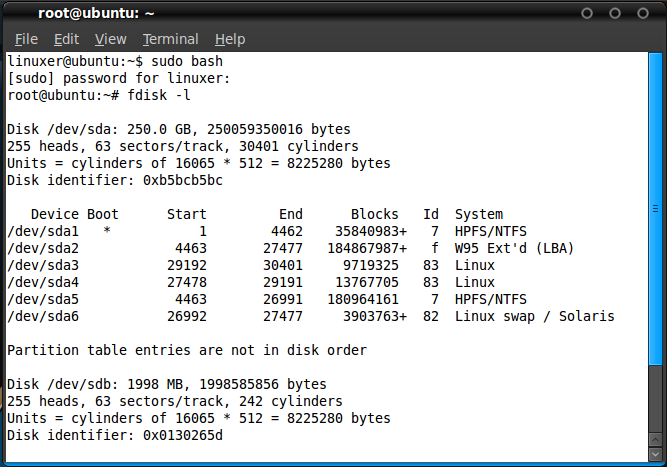Click the 'Blocks' column header
This screenshot has width=667, height=467.
(x=375, y=214)
